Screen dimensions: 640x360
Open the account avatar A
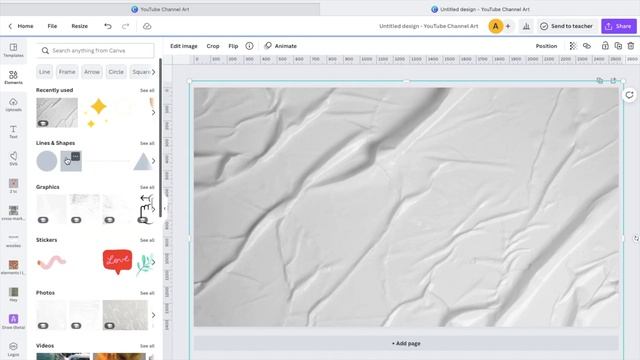click(x=496, y=26)
